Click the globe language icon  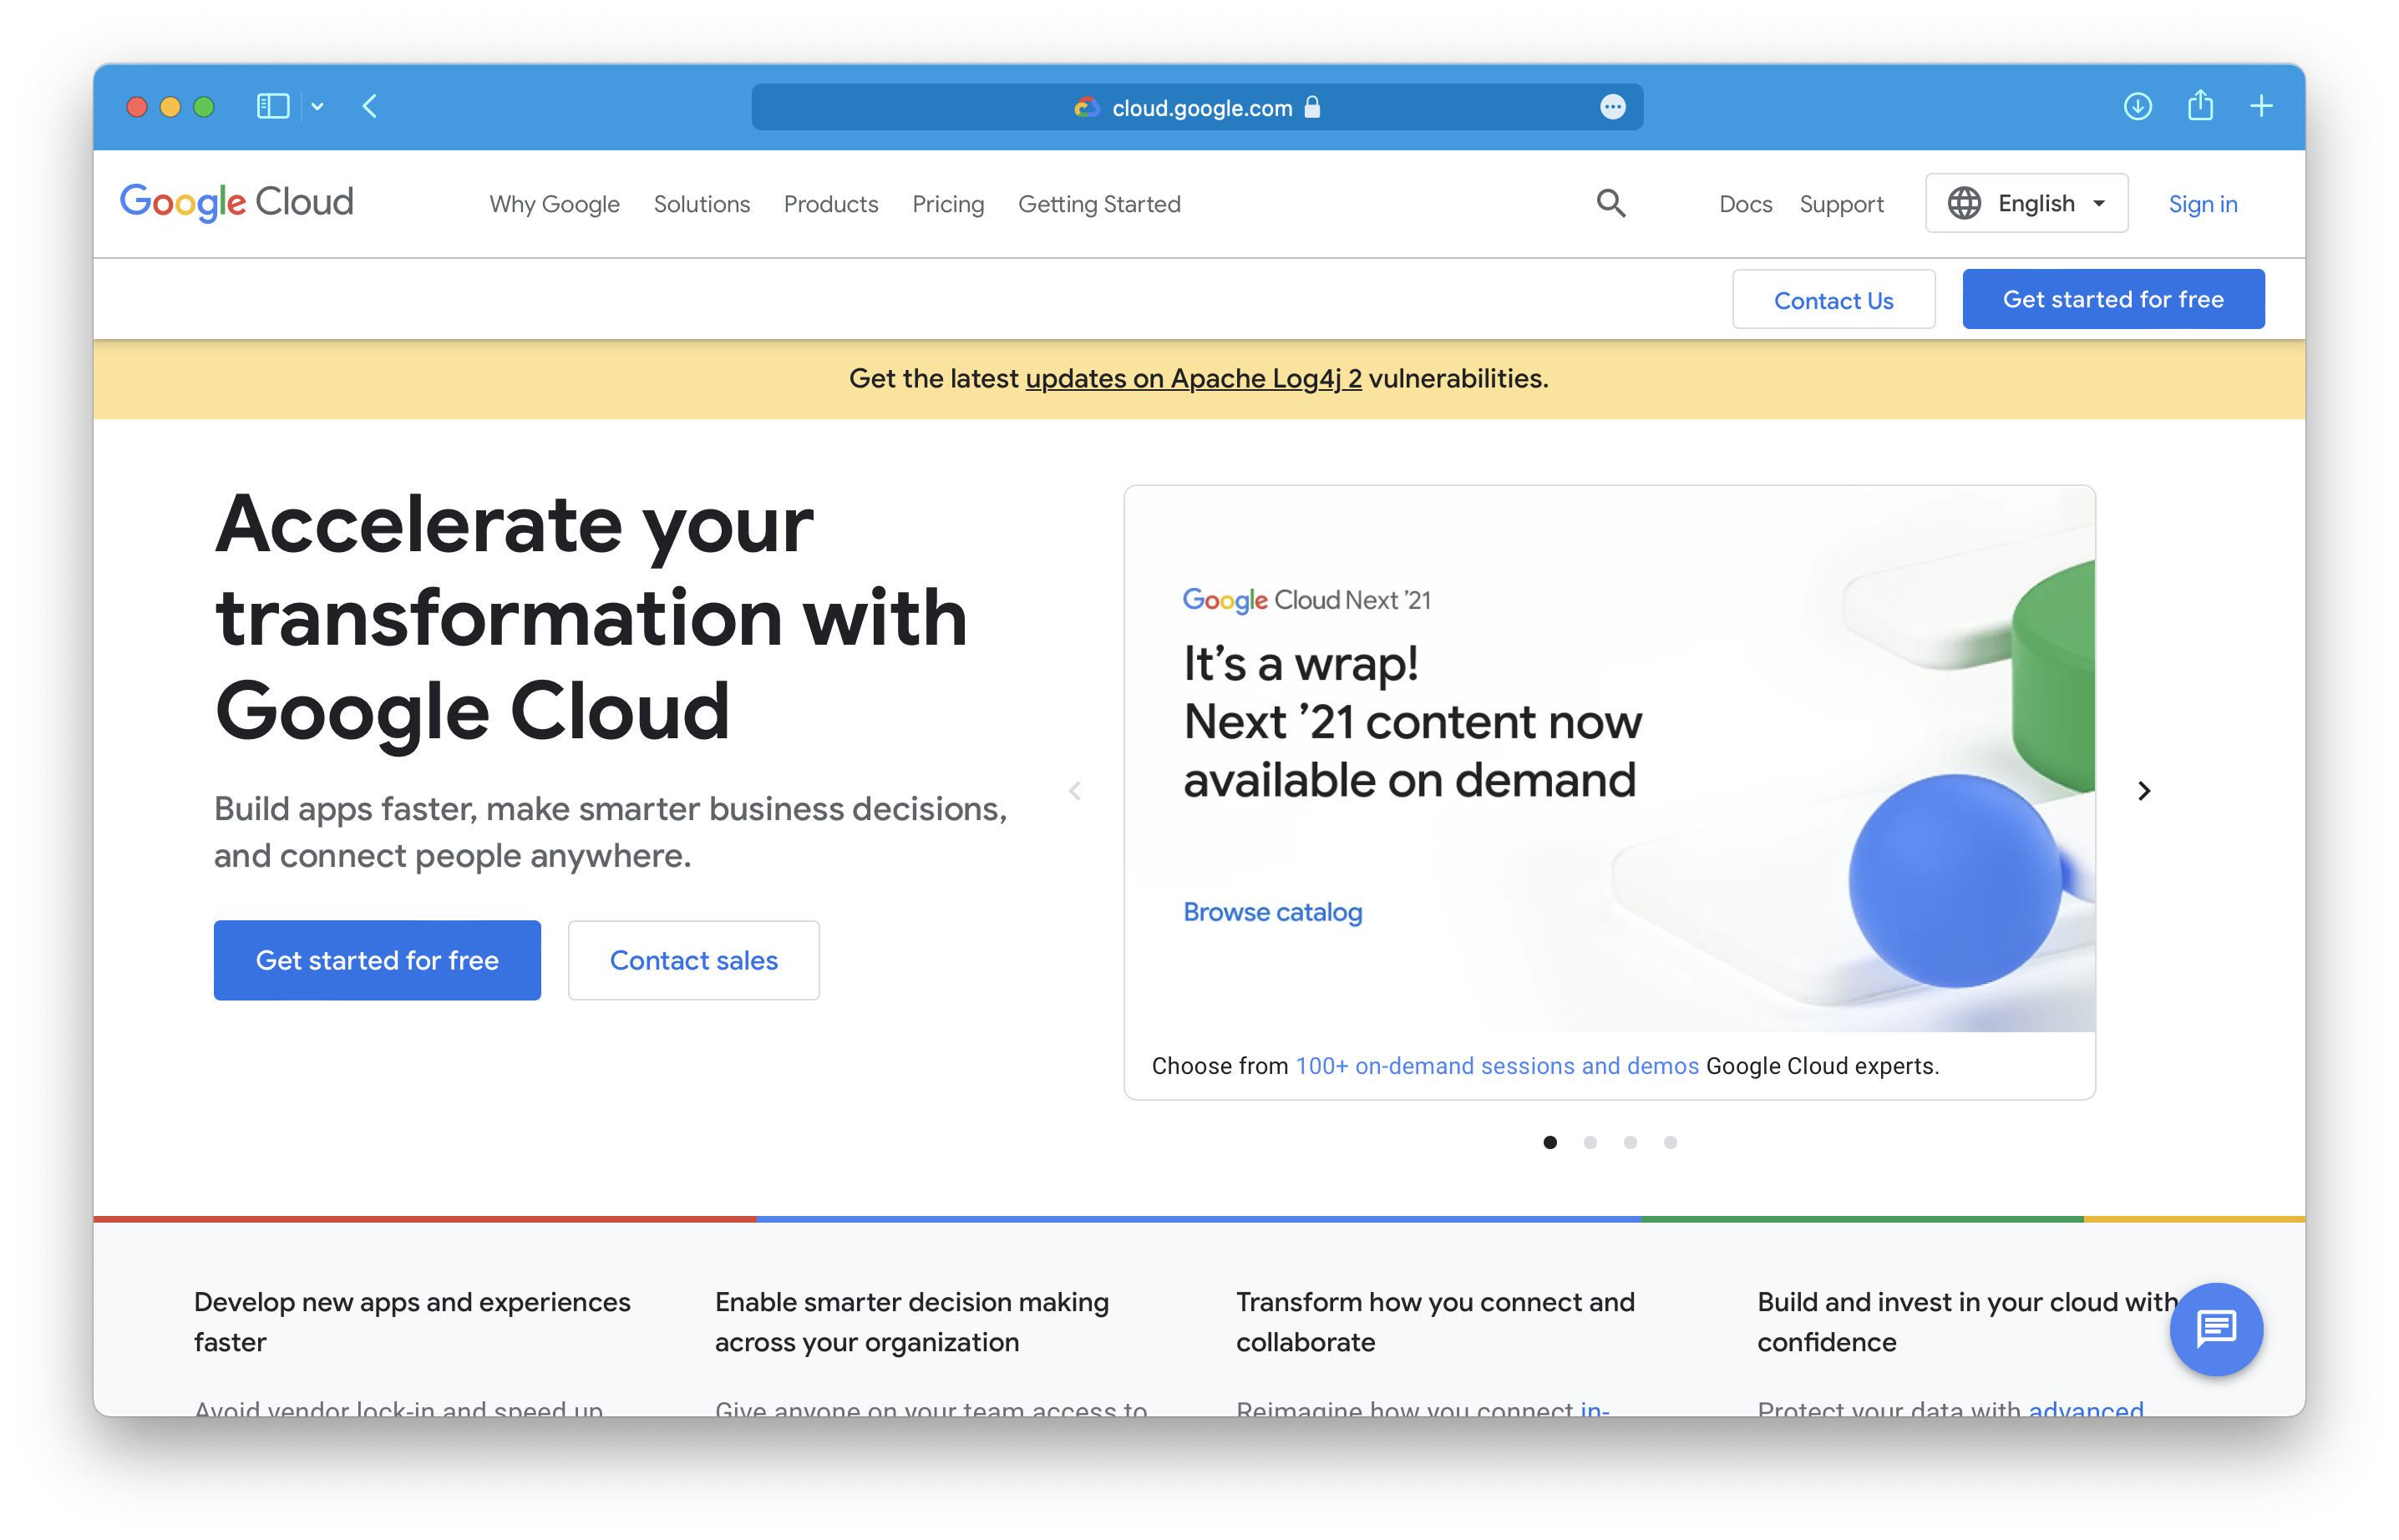pyautogui.click(x=1963, y=203)
